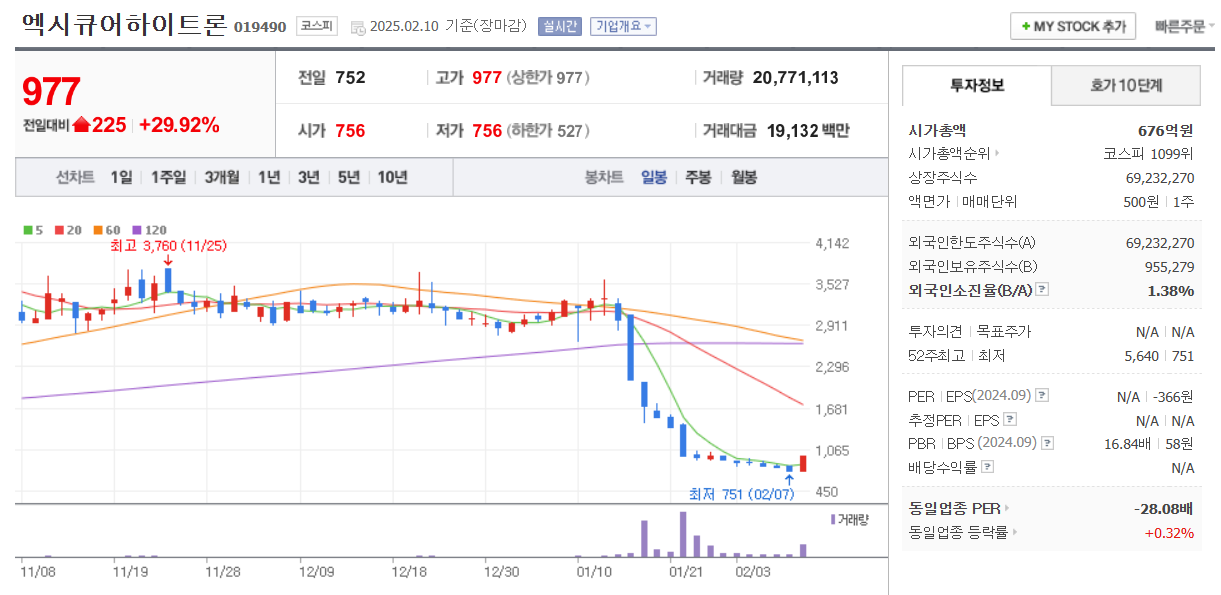Click the 실시간 badge button

click(x=559, y=27)
